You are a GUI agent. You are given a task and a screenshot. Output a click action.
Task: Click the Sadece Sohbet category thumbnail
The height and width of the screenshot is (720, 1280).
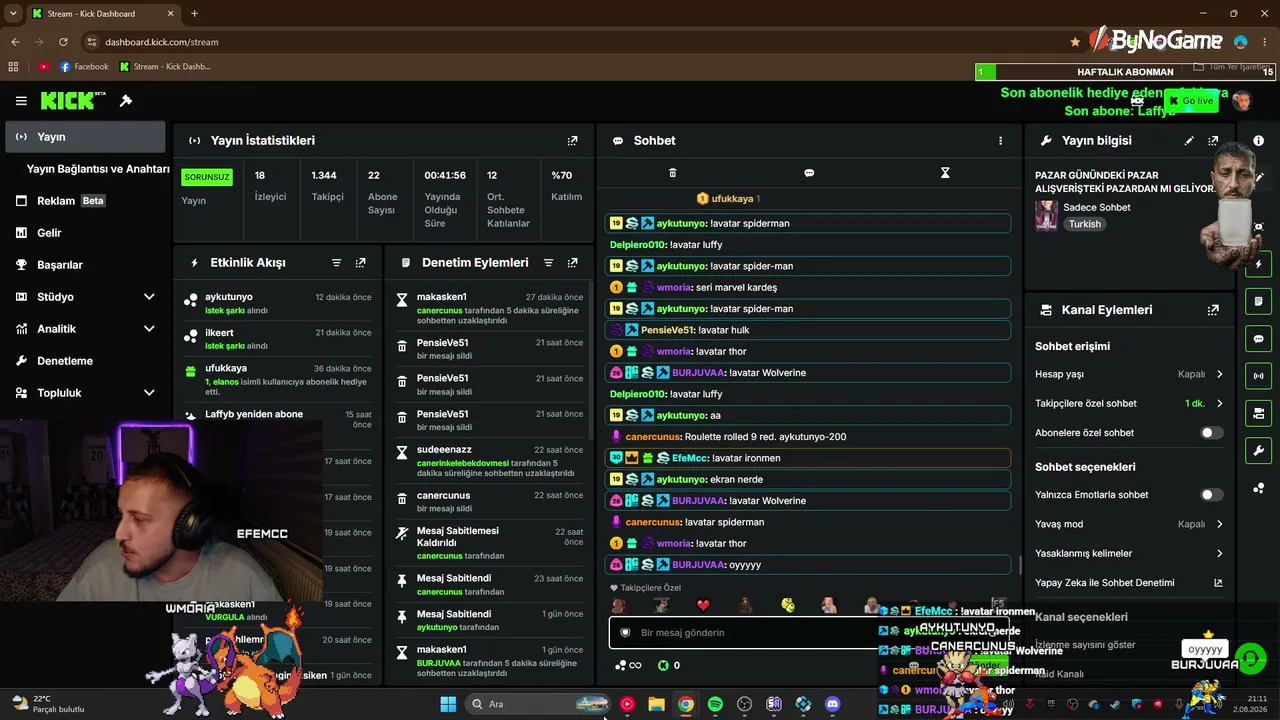coord(1047,216)
